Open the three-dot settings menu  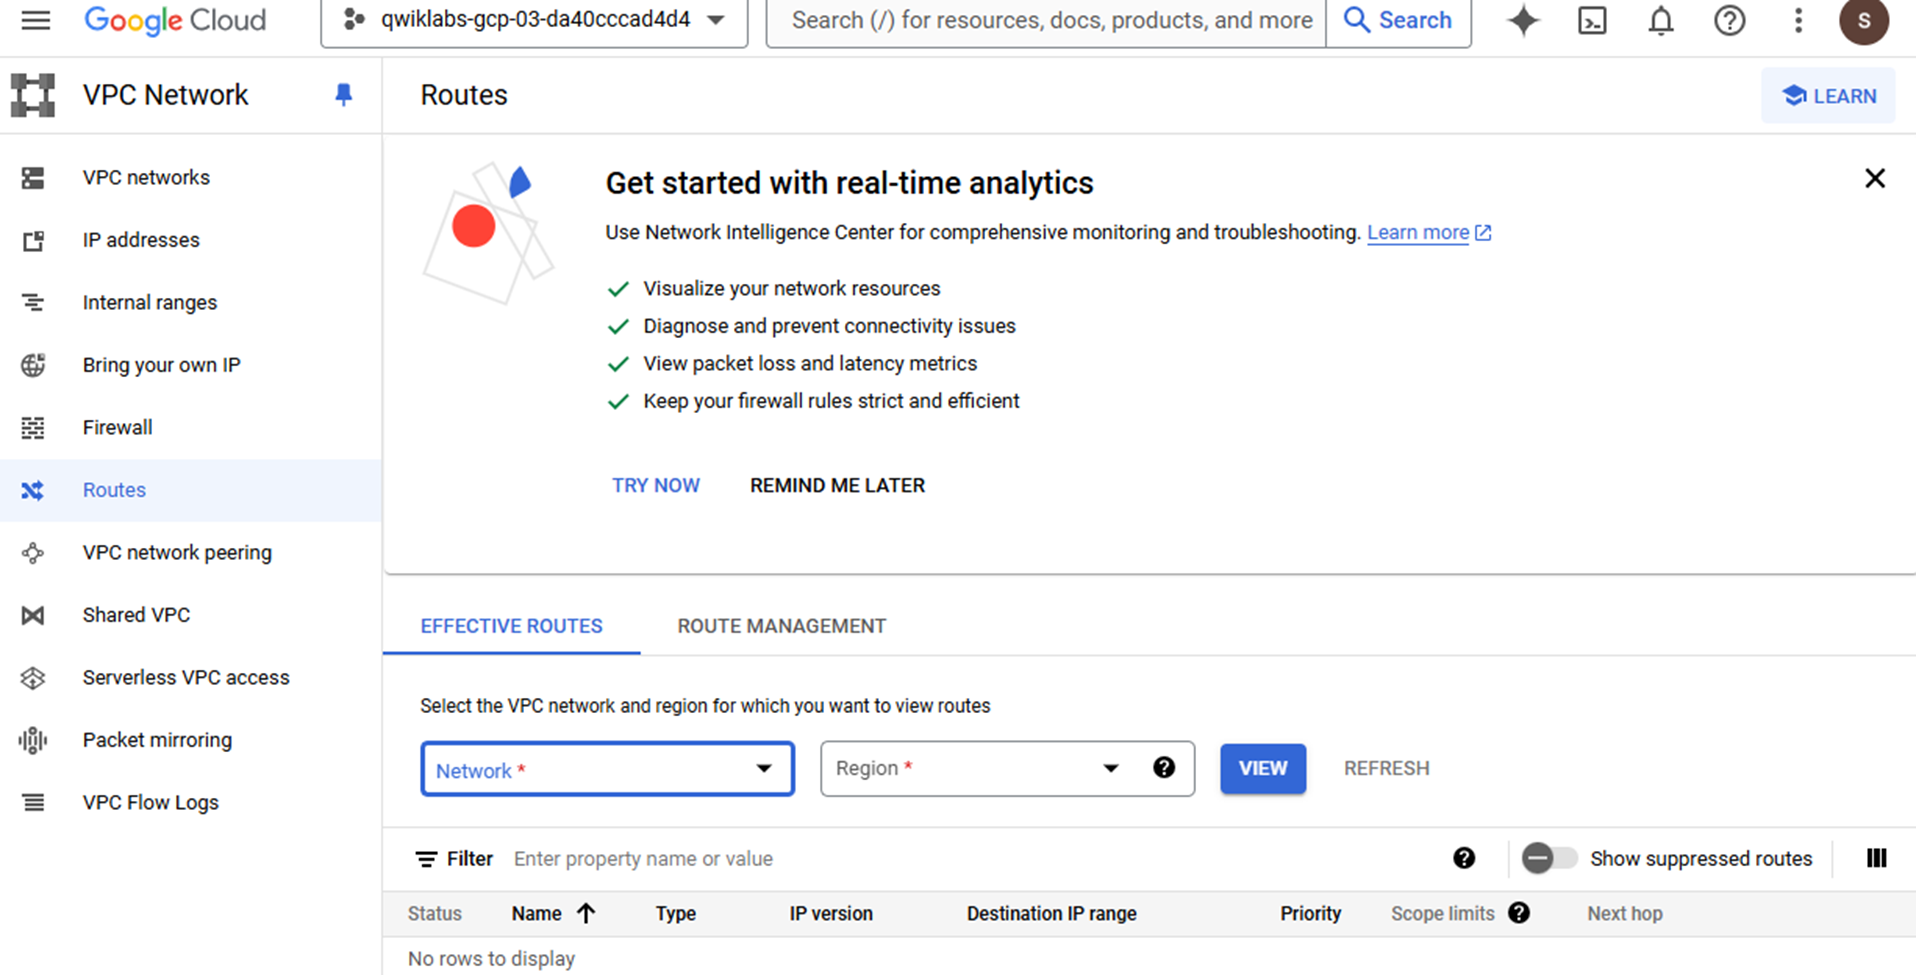(x=1798, y=20)
